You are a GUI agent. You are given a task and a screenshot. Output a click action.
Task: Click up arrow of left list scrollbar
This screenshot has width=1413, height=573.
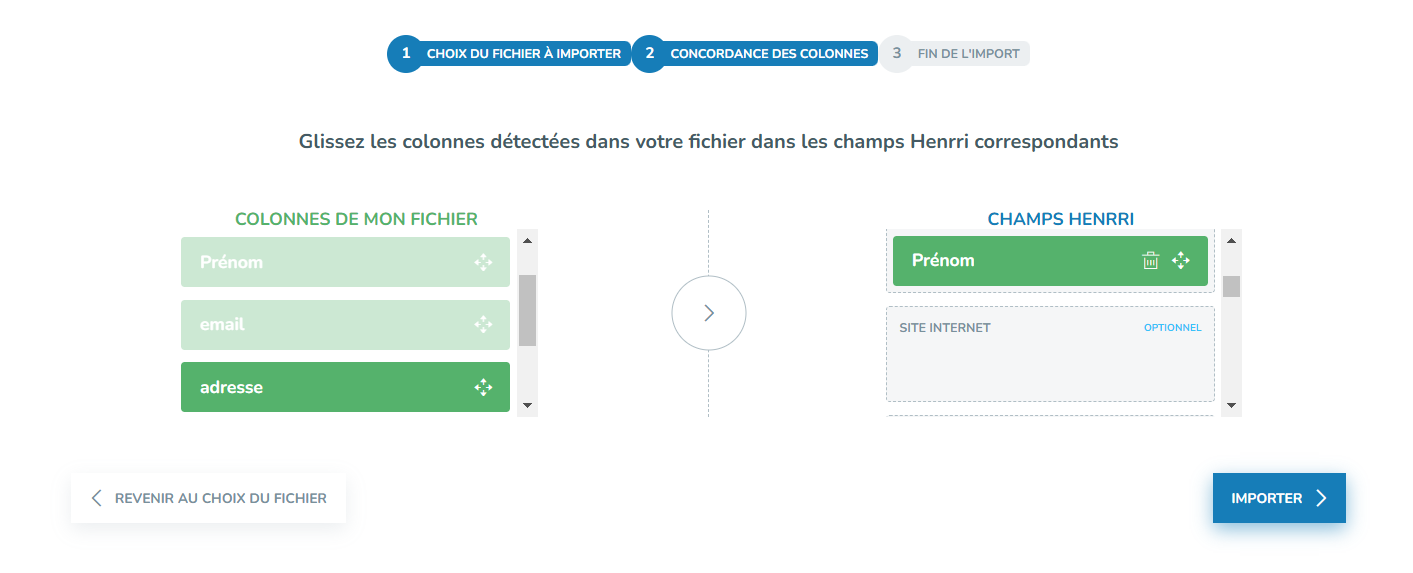[527, 240]
